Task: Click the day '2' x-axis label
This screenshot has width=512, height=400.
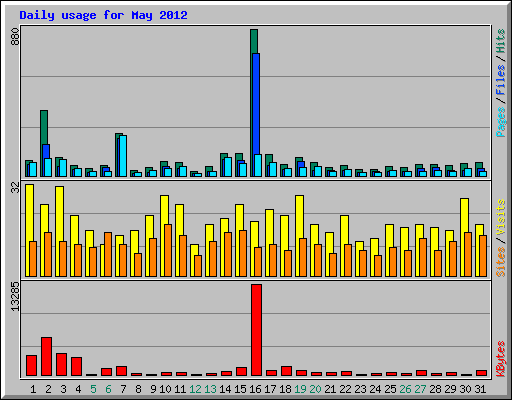Action: (48, 389)
